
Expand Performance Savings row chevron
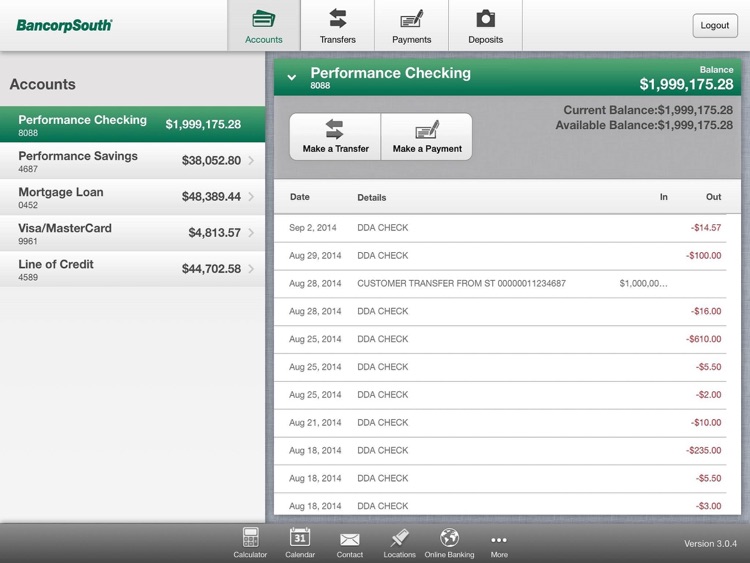point(252,161)
